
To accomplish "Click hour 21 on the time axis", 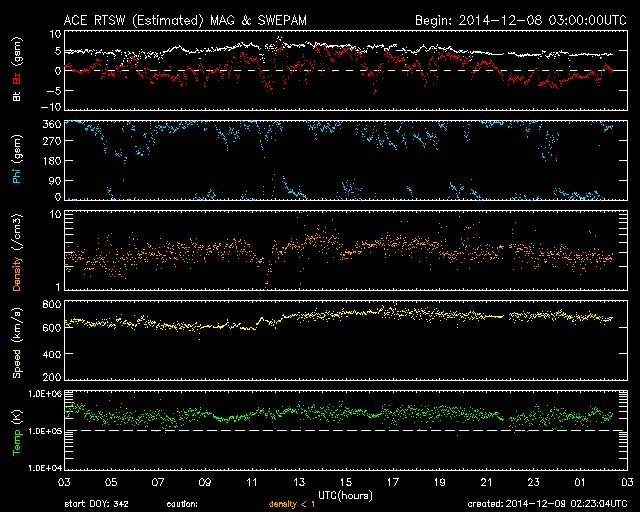I will [x=487, y=482].
